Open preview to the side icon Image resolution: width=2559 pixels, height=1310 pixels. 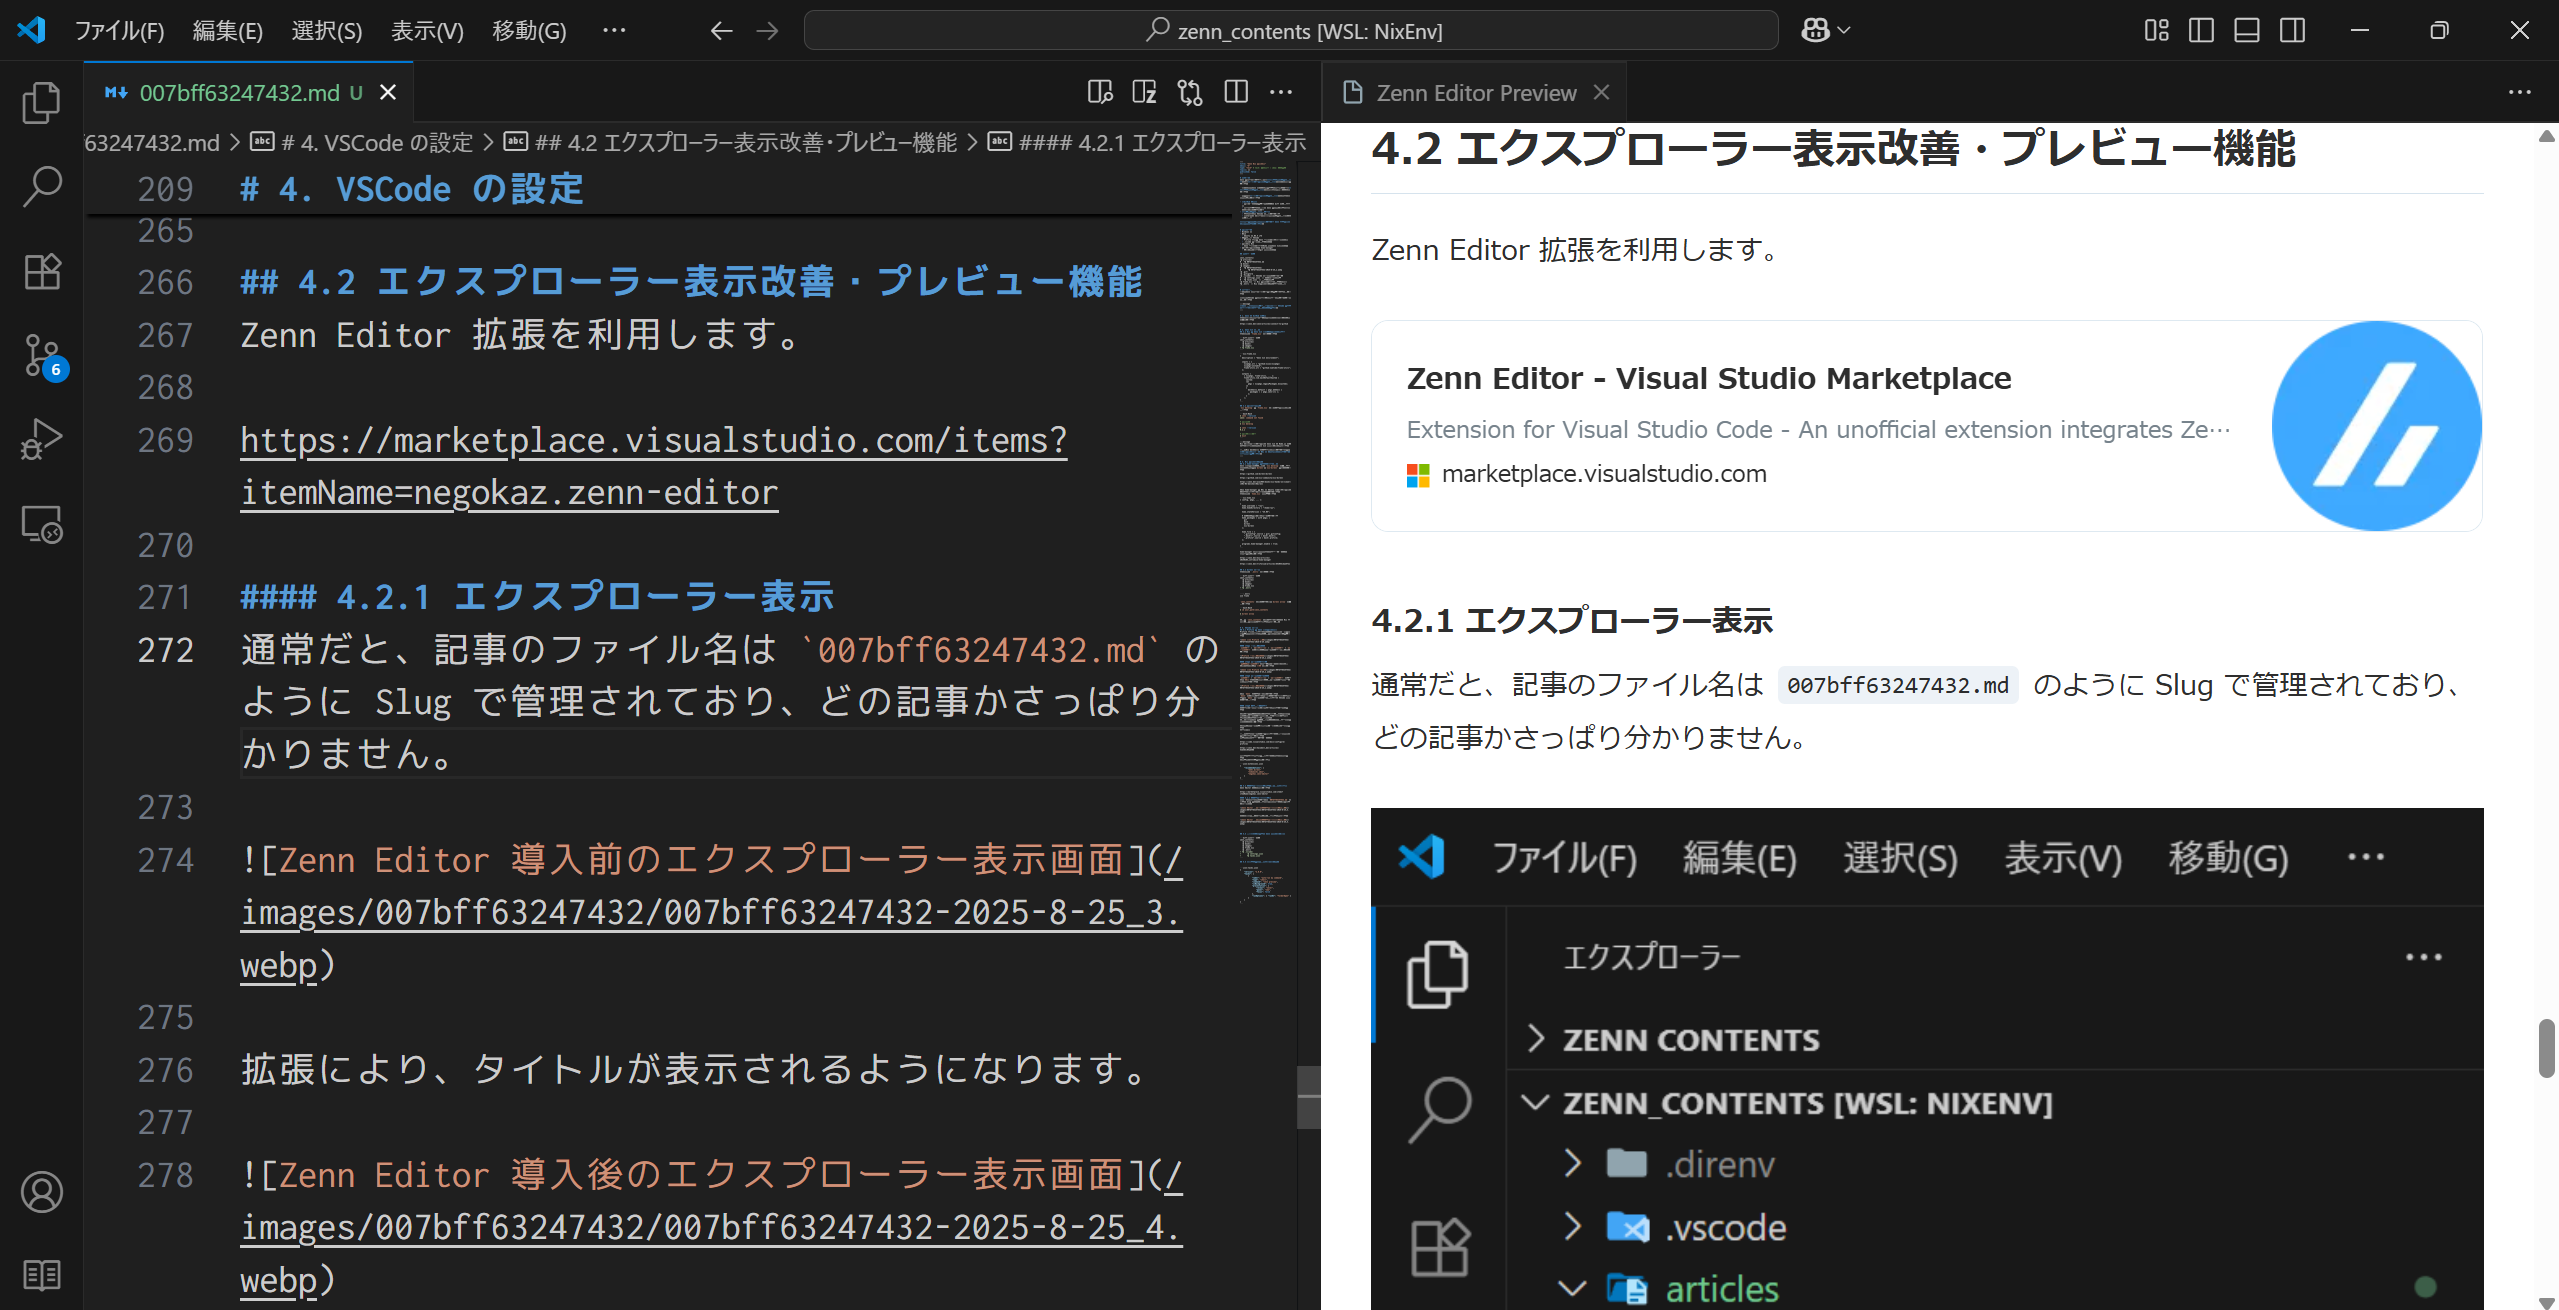pyautogui.click(x=1100, y=92)
